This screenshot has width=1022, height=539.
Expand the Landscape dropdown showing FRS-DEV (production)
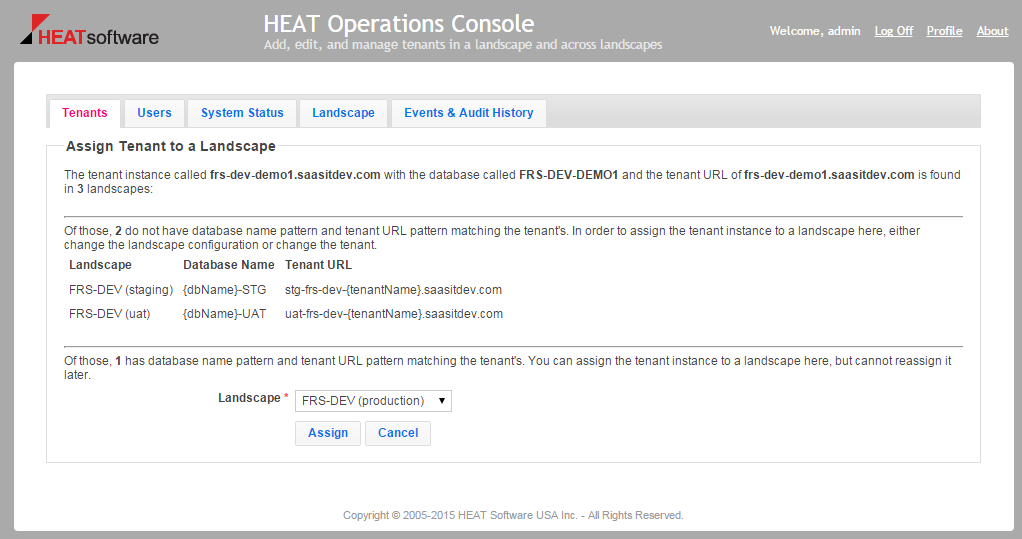(x=373, y=401)
